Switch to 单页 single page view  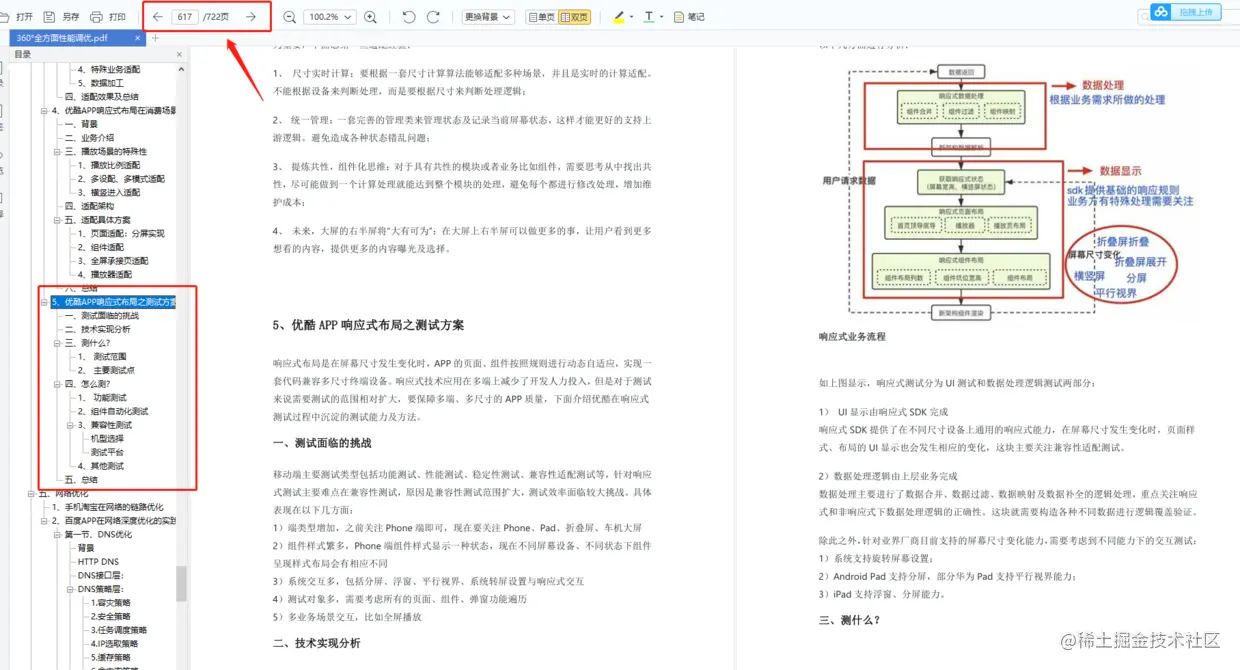point(541,17)
